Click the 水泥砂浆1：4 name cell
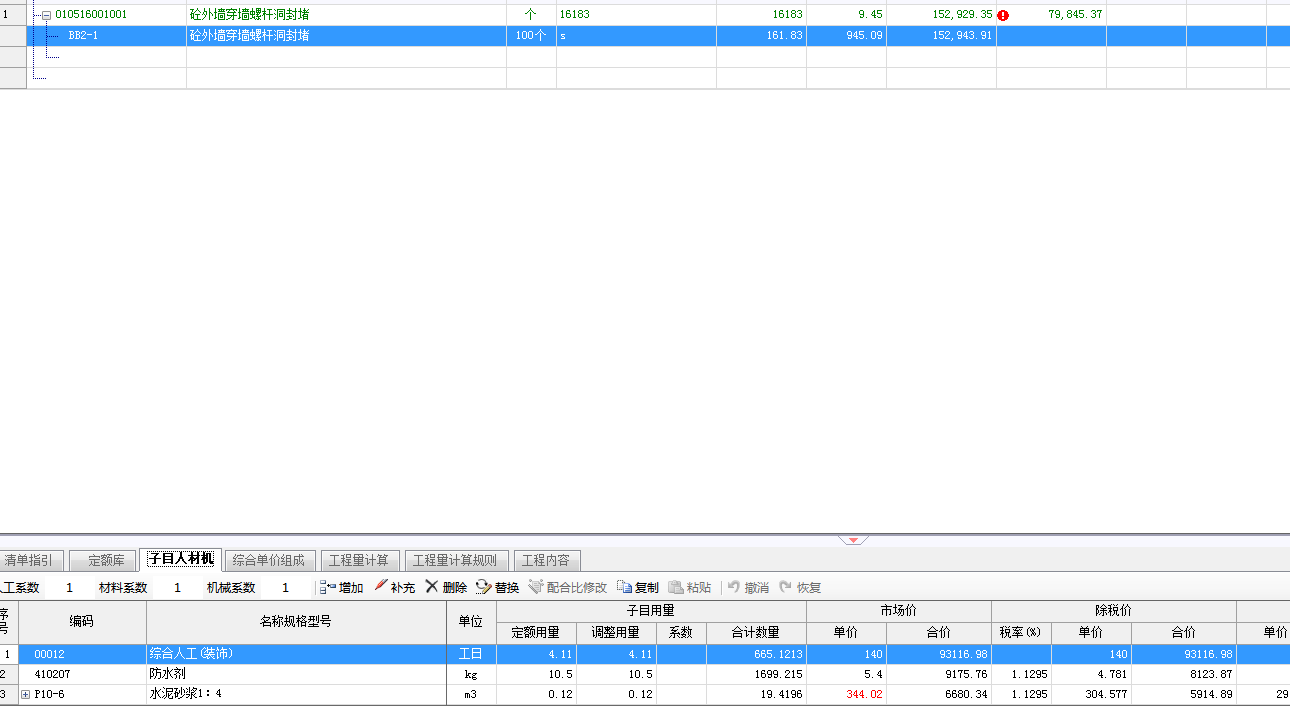The image size is (1290, 724). coord(296,694)
